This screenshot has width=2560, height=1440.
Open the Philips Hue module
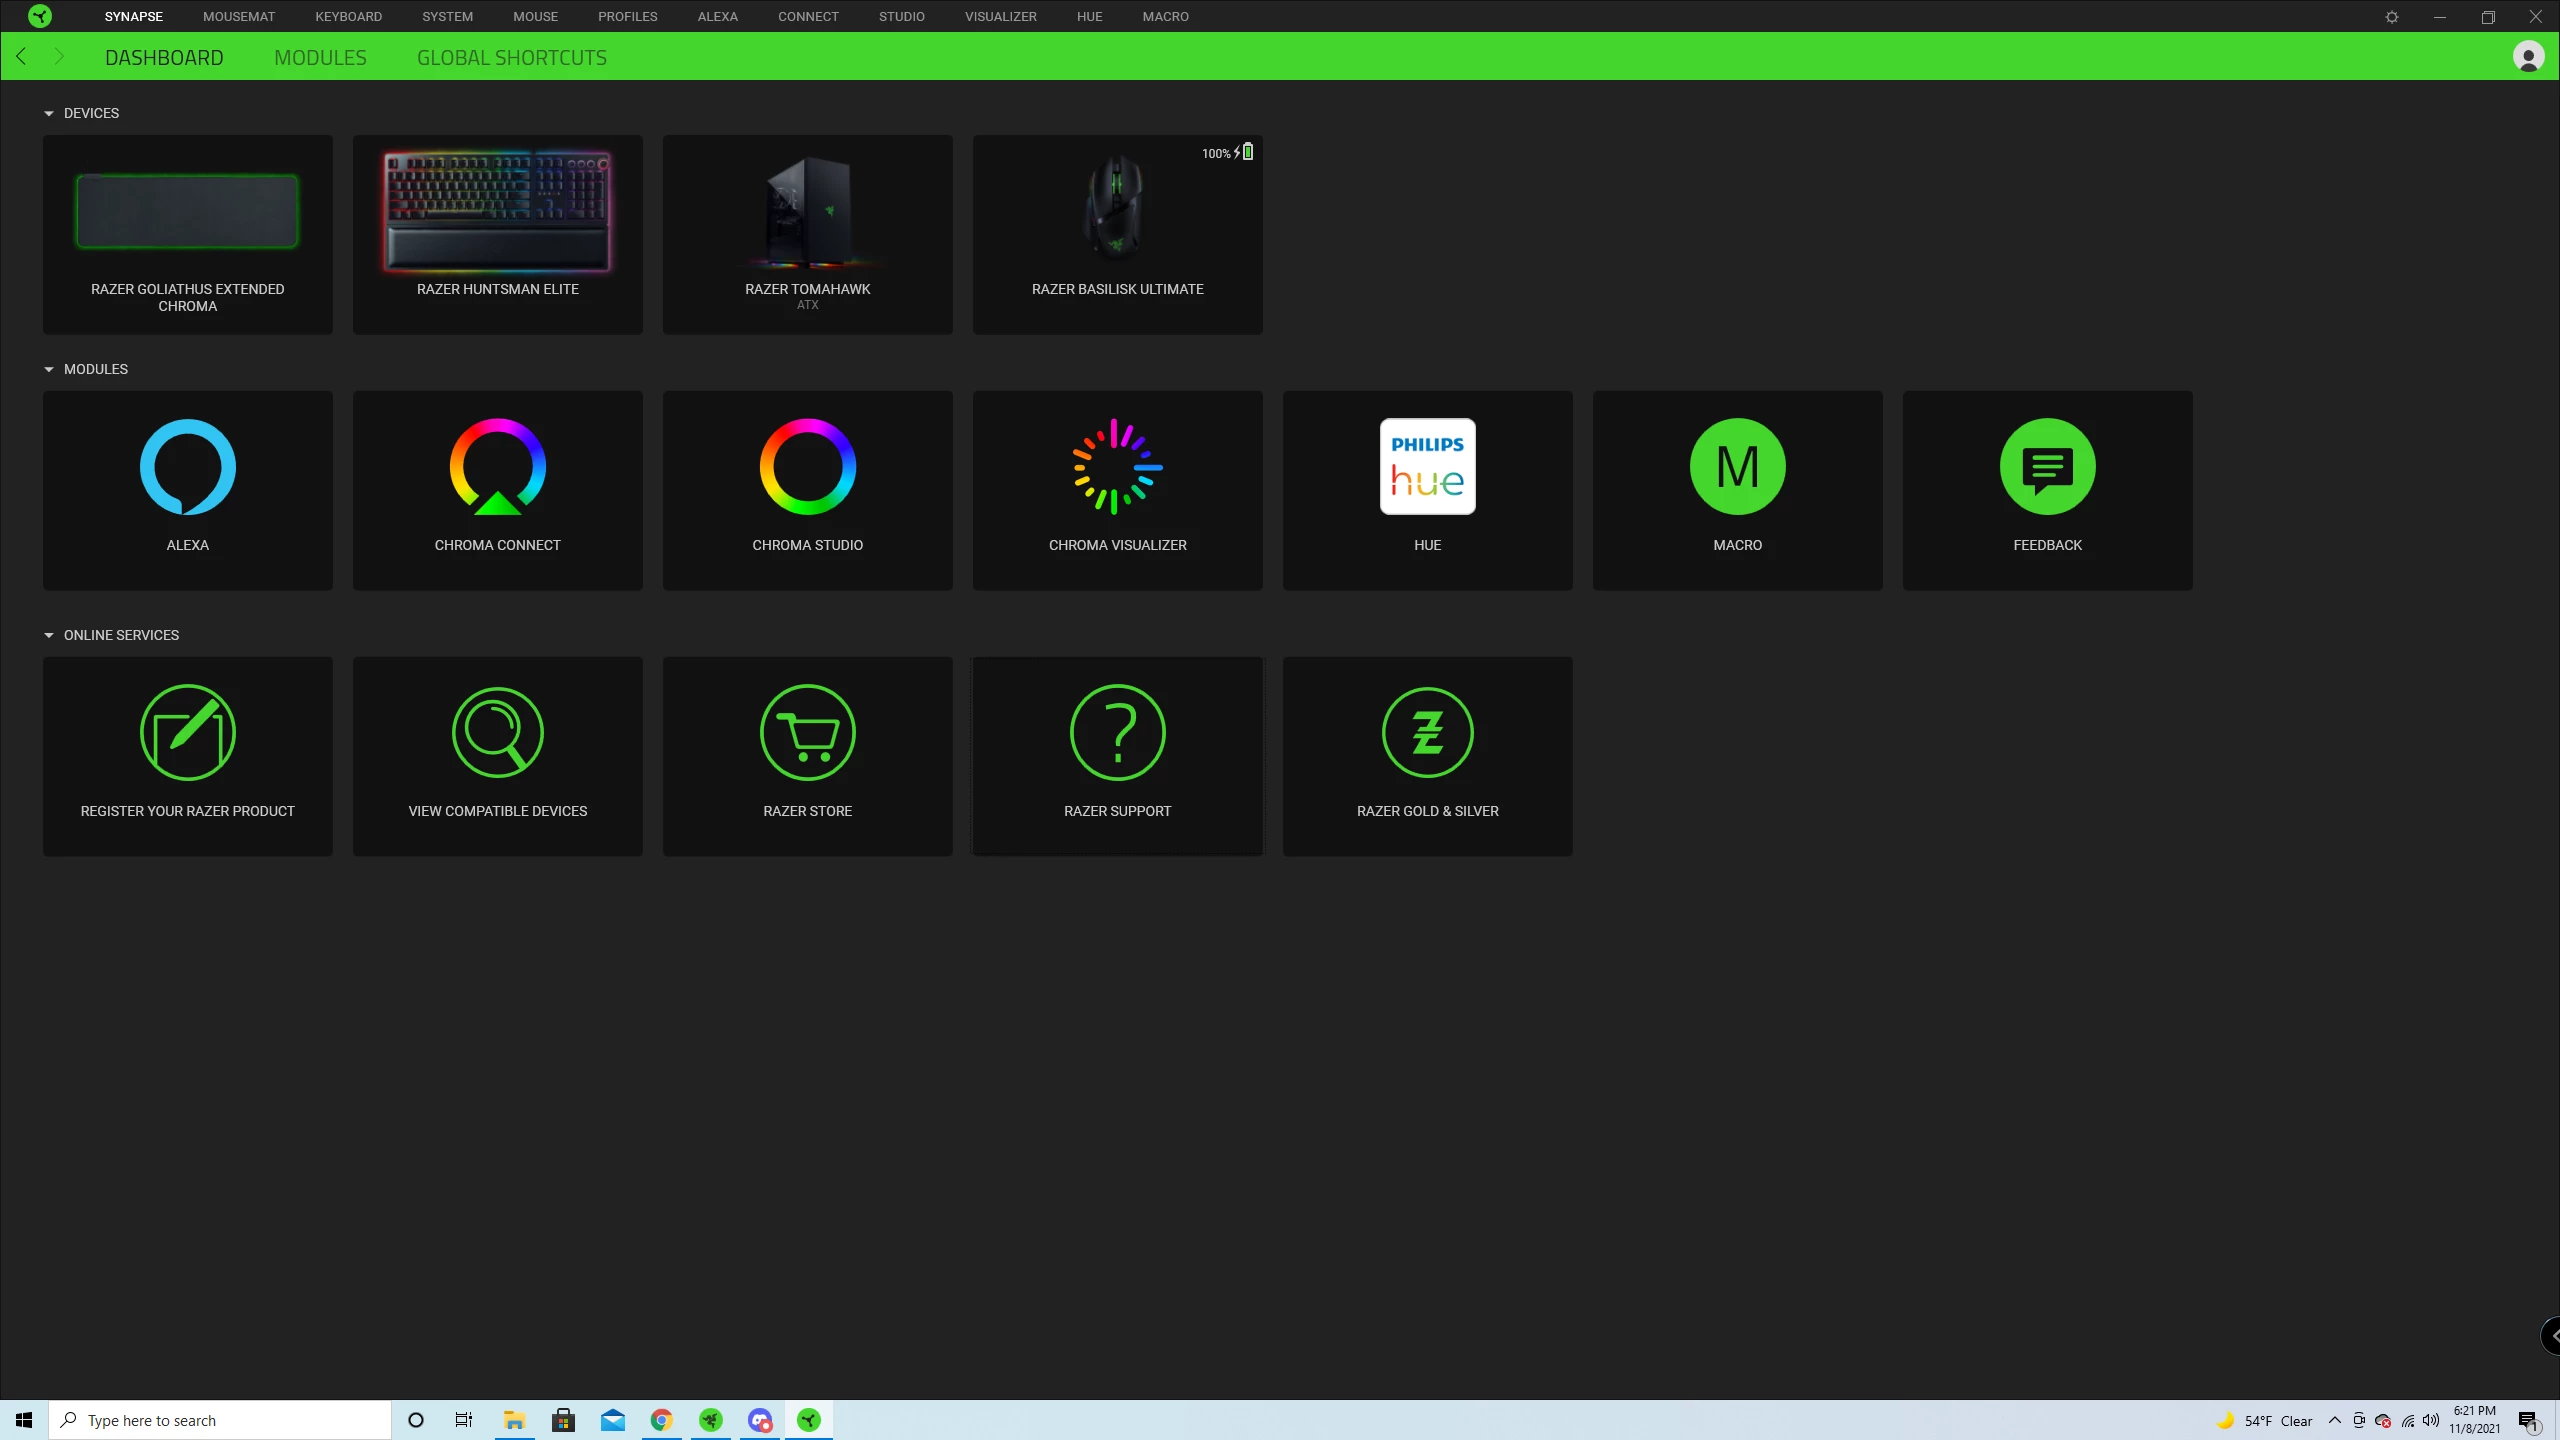[1427, 467]
